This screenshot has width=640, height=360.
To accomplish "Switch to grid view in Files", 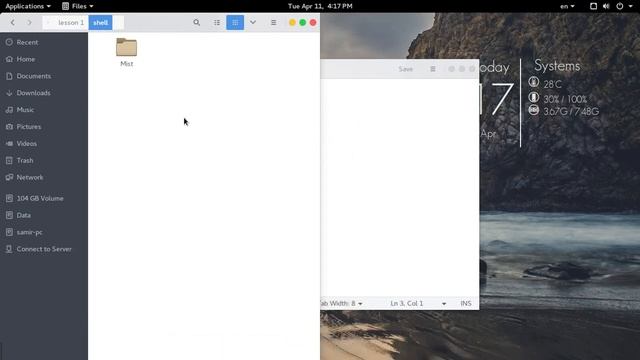I will (x=235, y=22).
